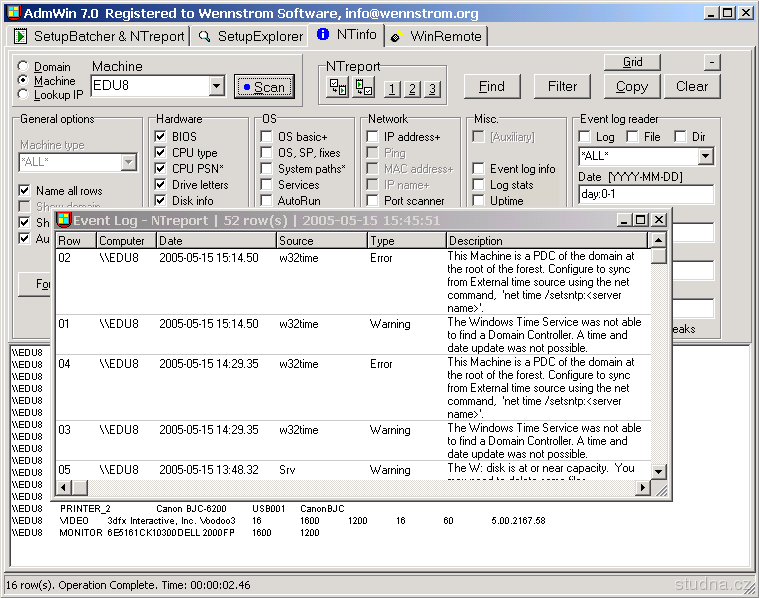759x598 pixels.
Task: Sort event log by Source column header
Action: tap(321, 241)
